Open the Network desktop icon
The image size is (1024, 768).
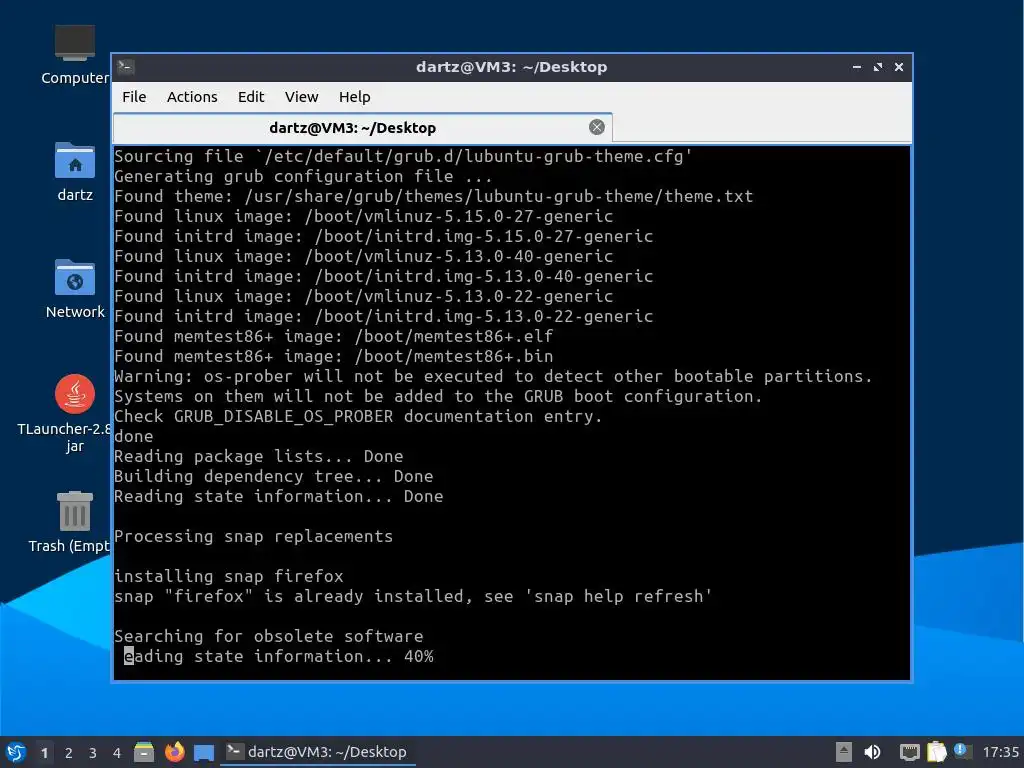tap(74, 289)
